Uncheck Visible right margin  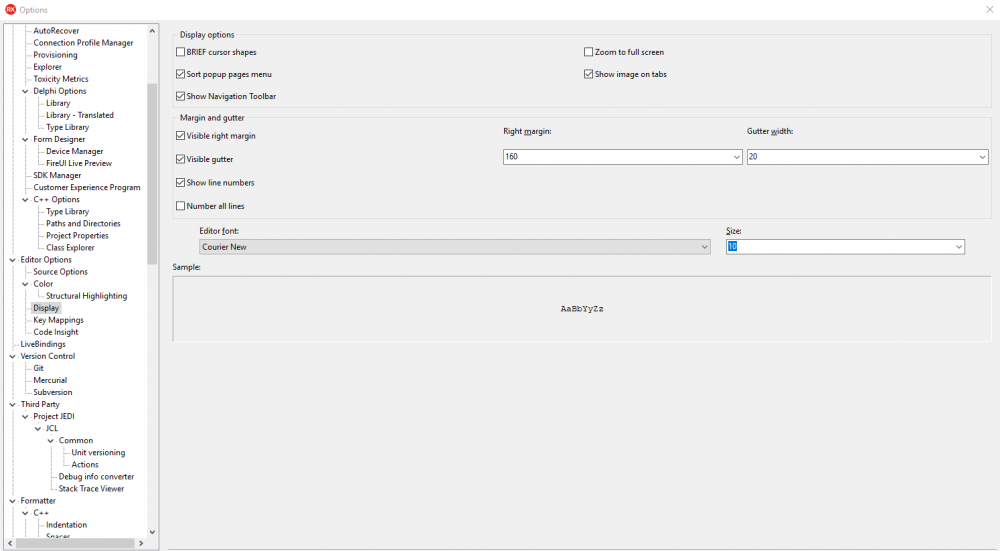[x=180, y=136]
